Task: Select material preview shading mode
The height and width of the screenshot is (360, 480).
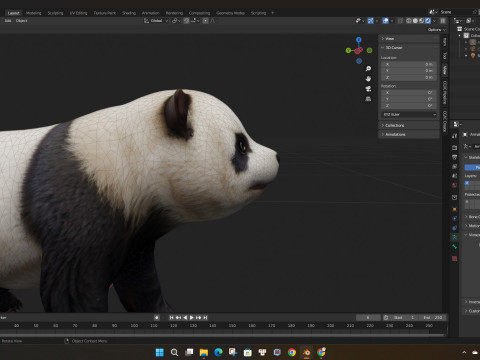Action: 421,21
